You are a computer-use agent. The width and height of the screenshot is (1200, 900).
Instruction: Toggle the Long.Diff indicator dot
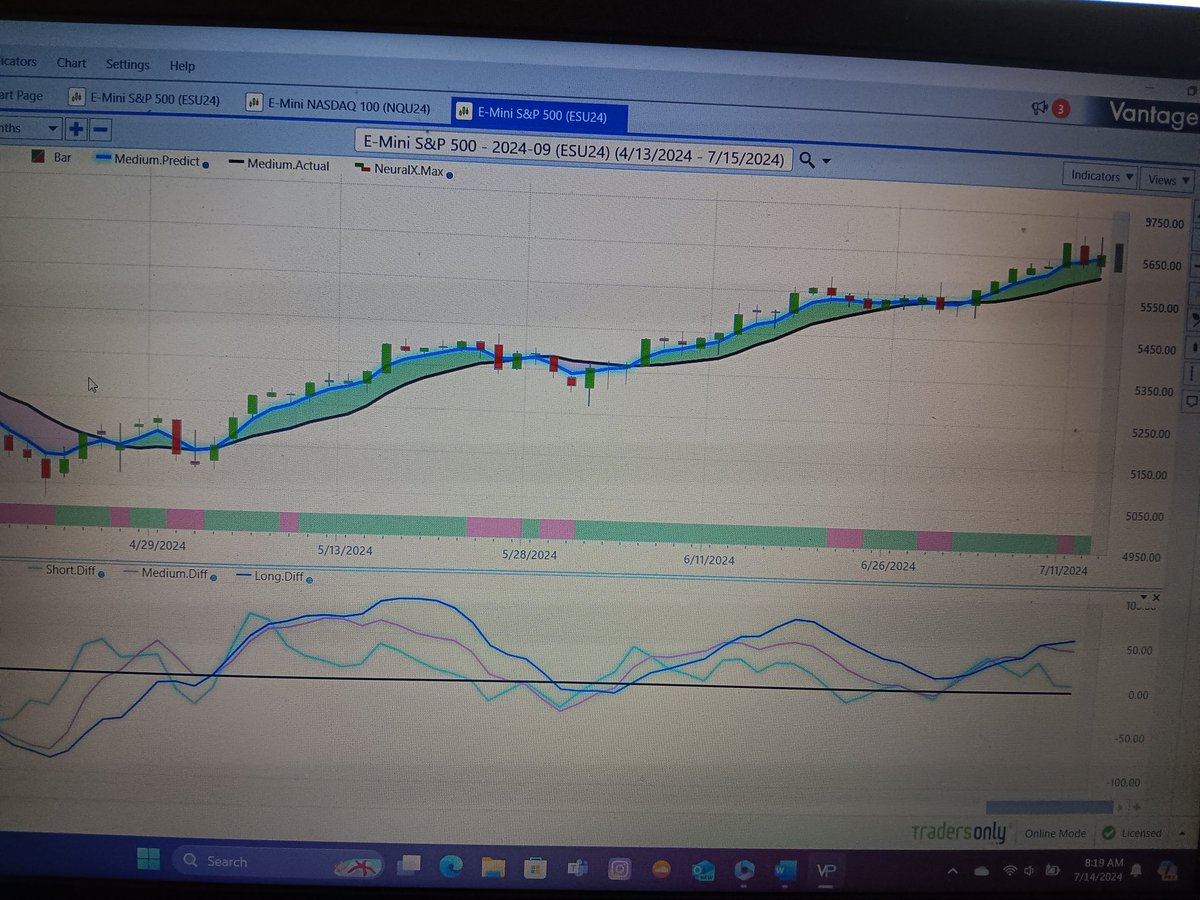(x=308, y=580)
